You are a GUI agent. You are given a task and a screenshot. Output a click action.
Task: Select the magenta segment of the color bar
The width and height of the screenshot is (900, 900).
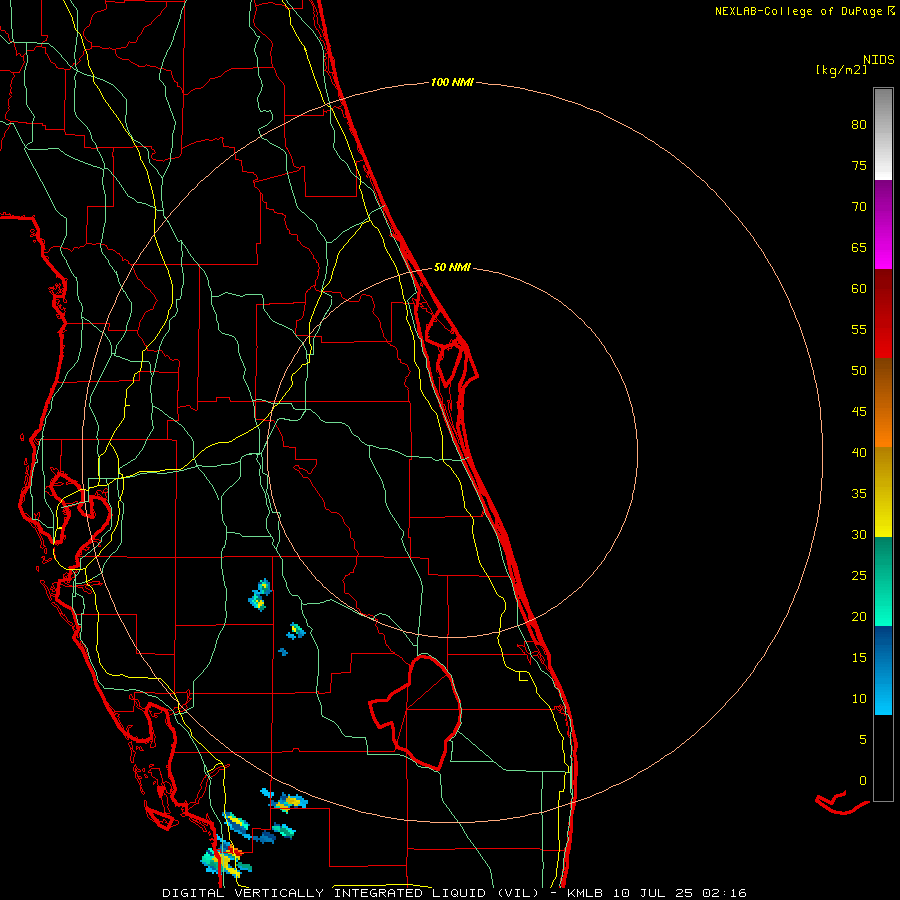(883, 224)
